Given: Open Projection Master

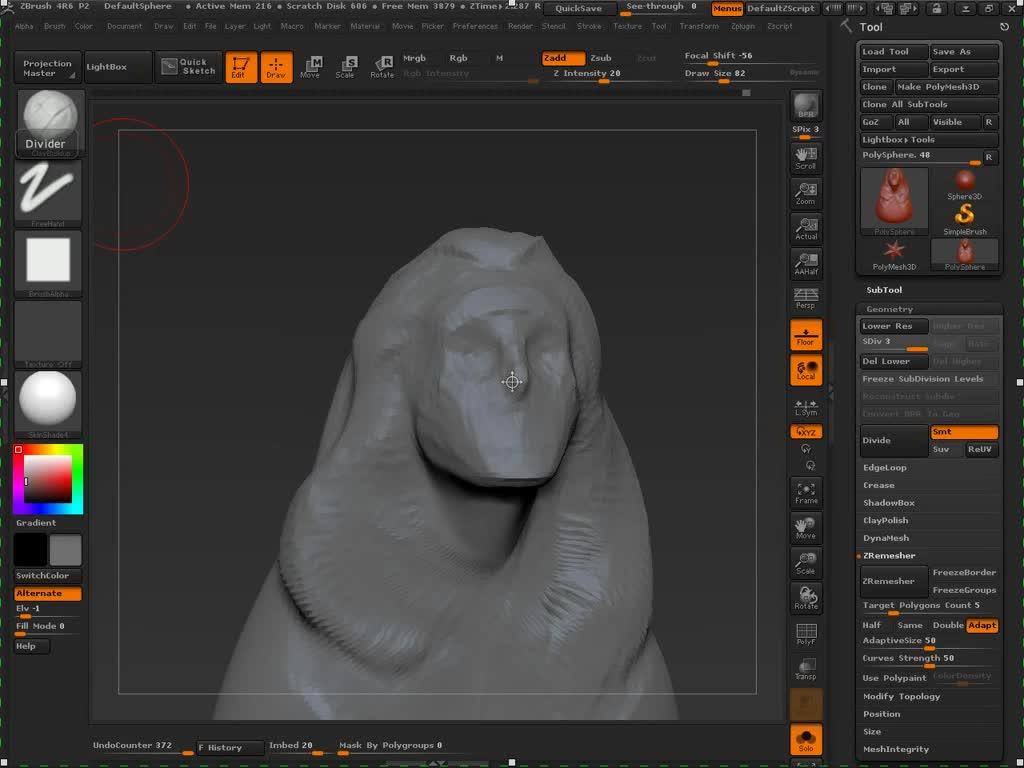Looking at the screenshot, I should tap(48, 68).
